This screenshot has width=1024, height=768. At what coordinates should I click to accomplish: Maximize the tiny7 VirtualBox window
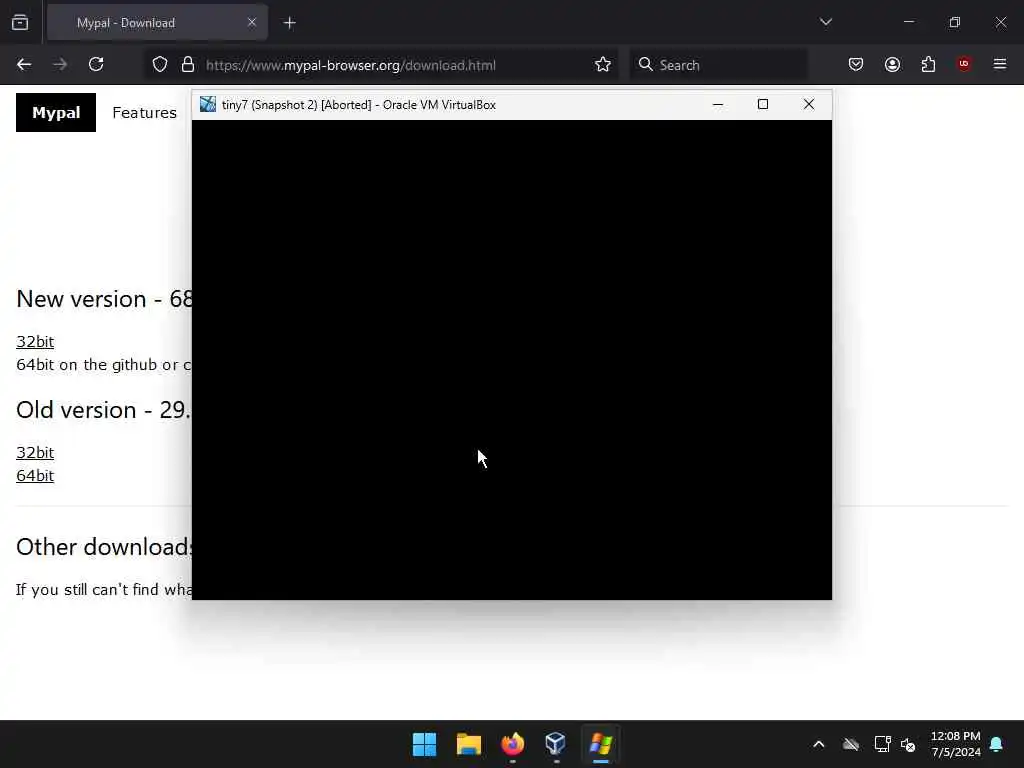[763, 104]
